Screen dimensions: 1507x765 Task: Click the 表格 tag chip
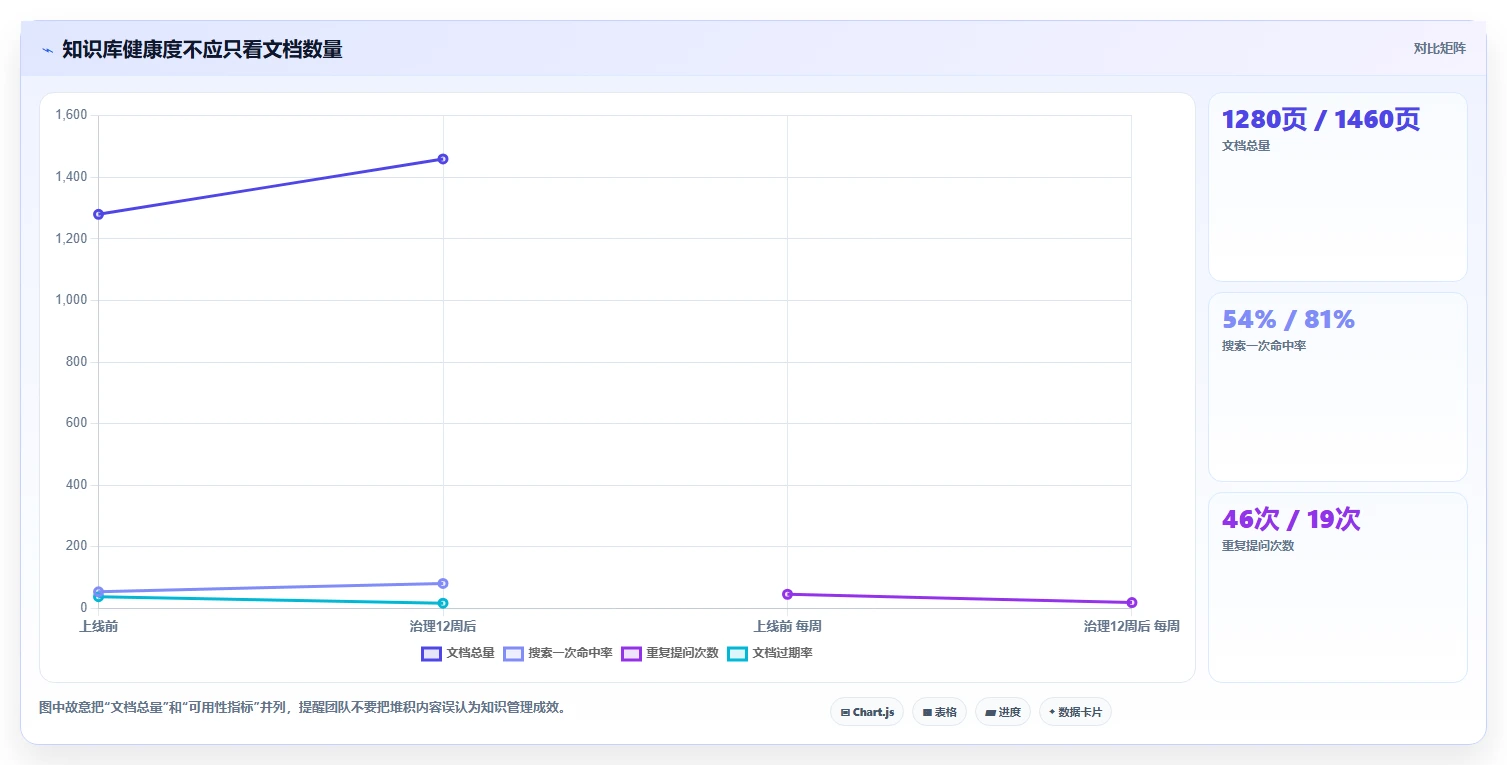[939, 712]
